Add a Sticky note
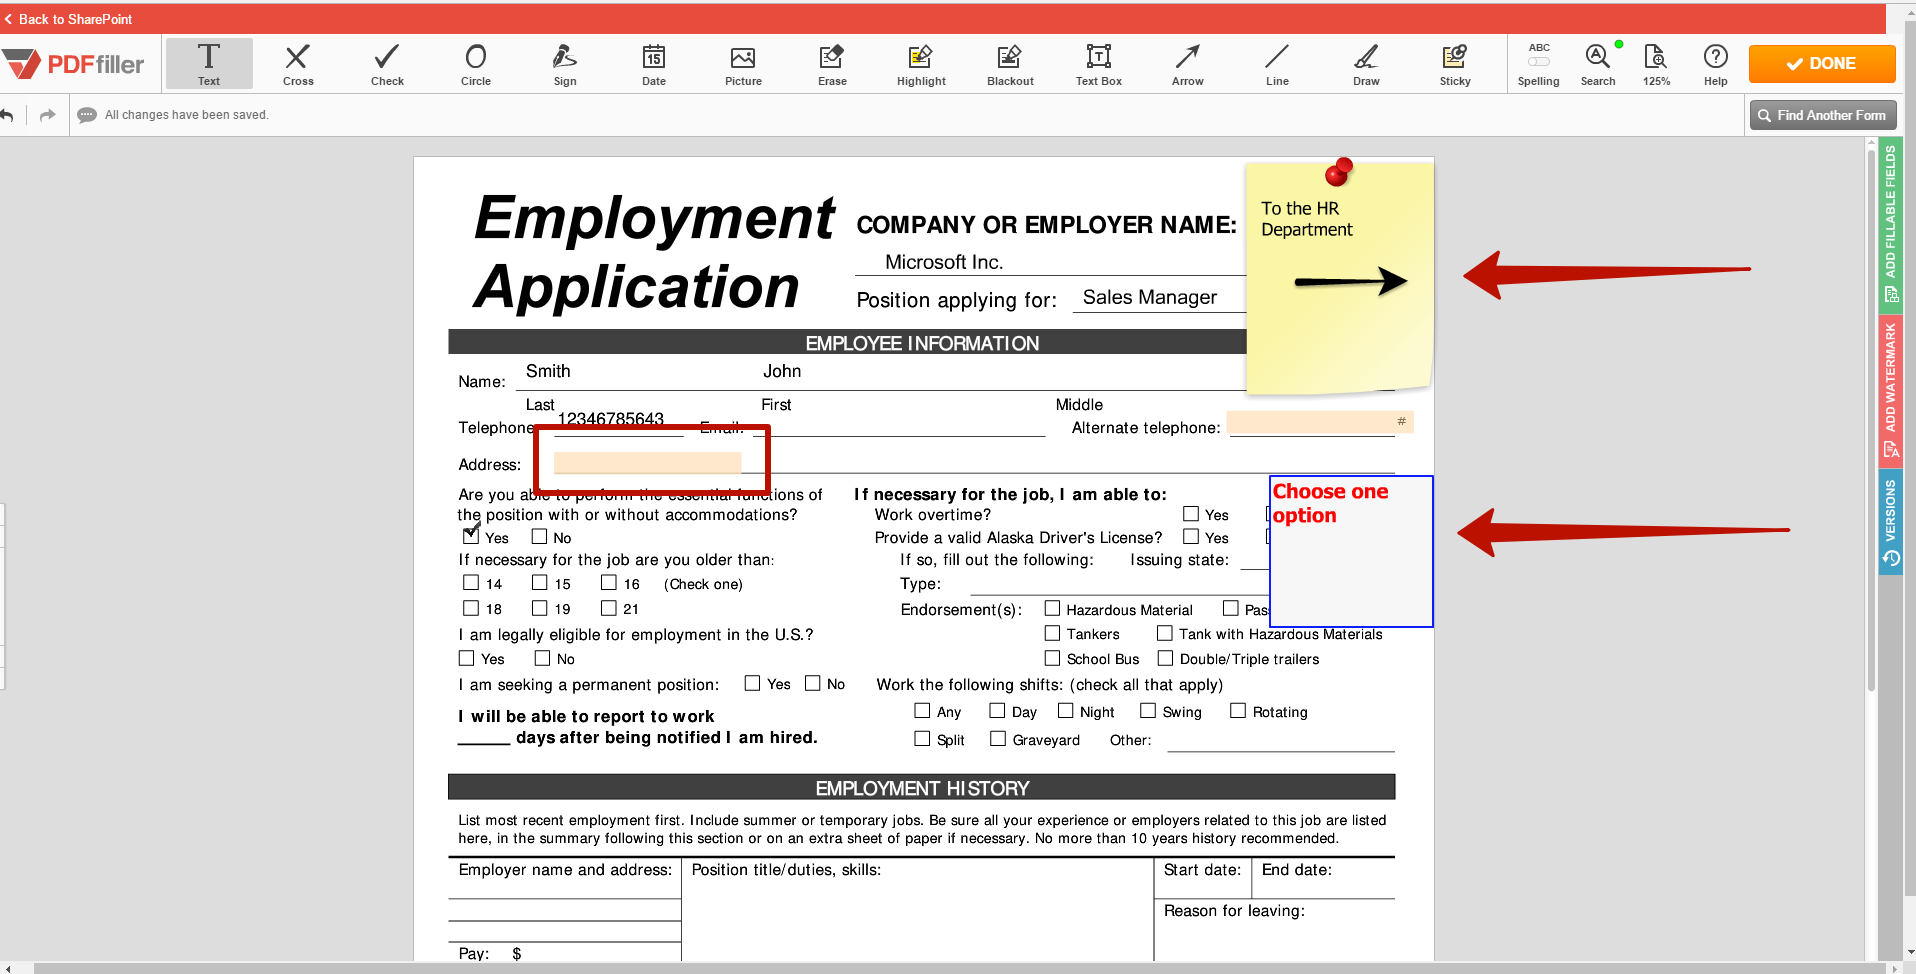The height and width of the screenshot is (974, 1916). click(x=1455, y=64)
